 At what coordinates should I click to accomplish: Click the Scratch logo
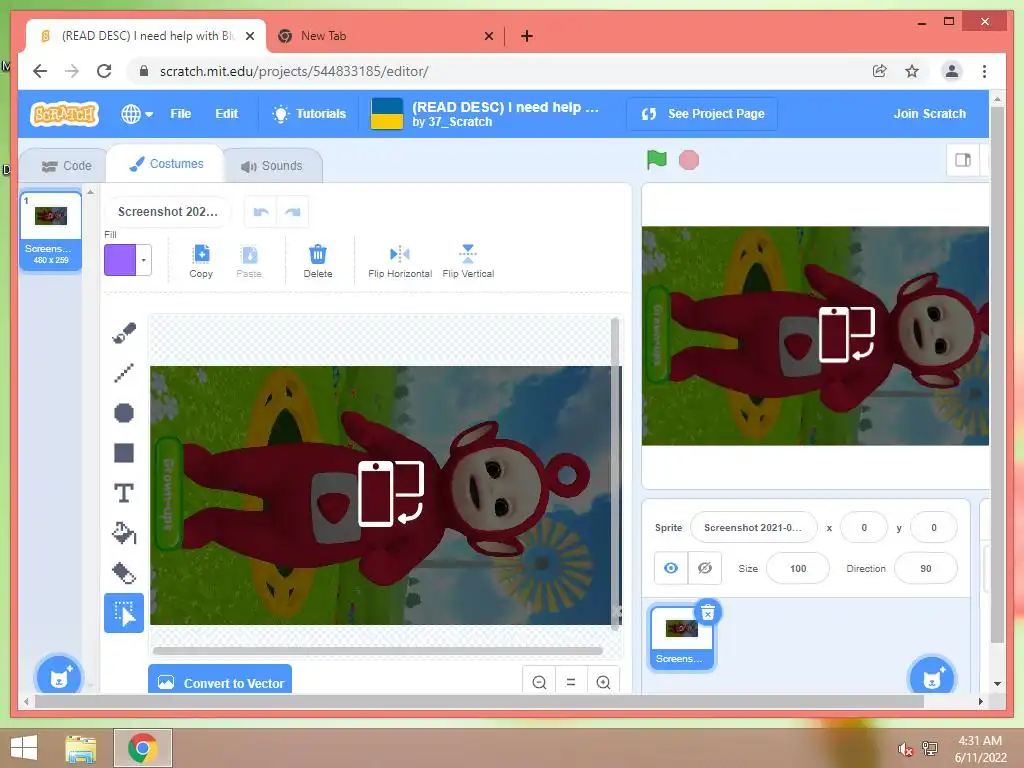[64, 114]
